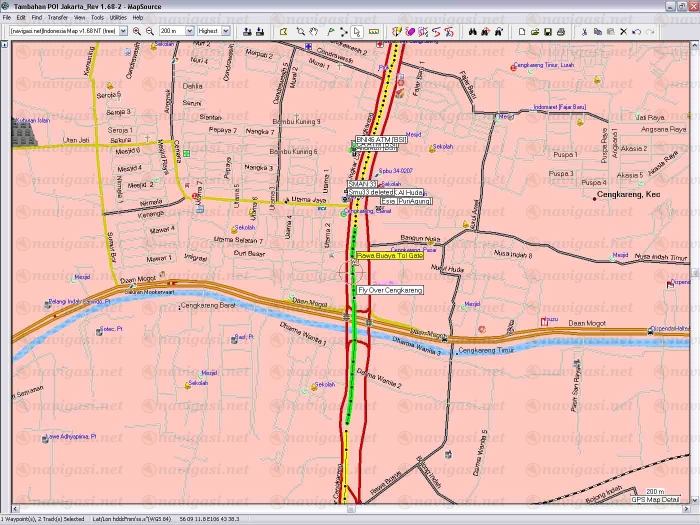700x525 pixels.
Task: Click the Save file icon
Action: [x=549, y=31]
